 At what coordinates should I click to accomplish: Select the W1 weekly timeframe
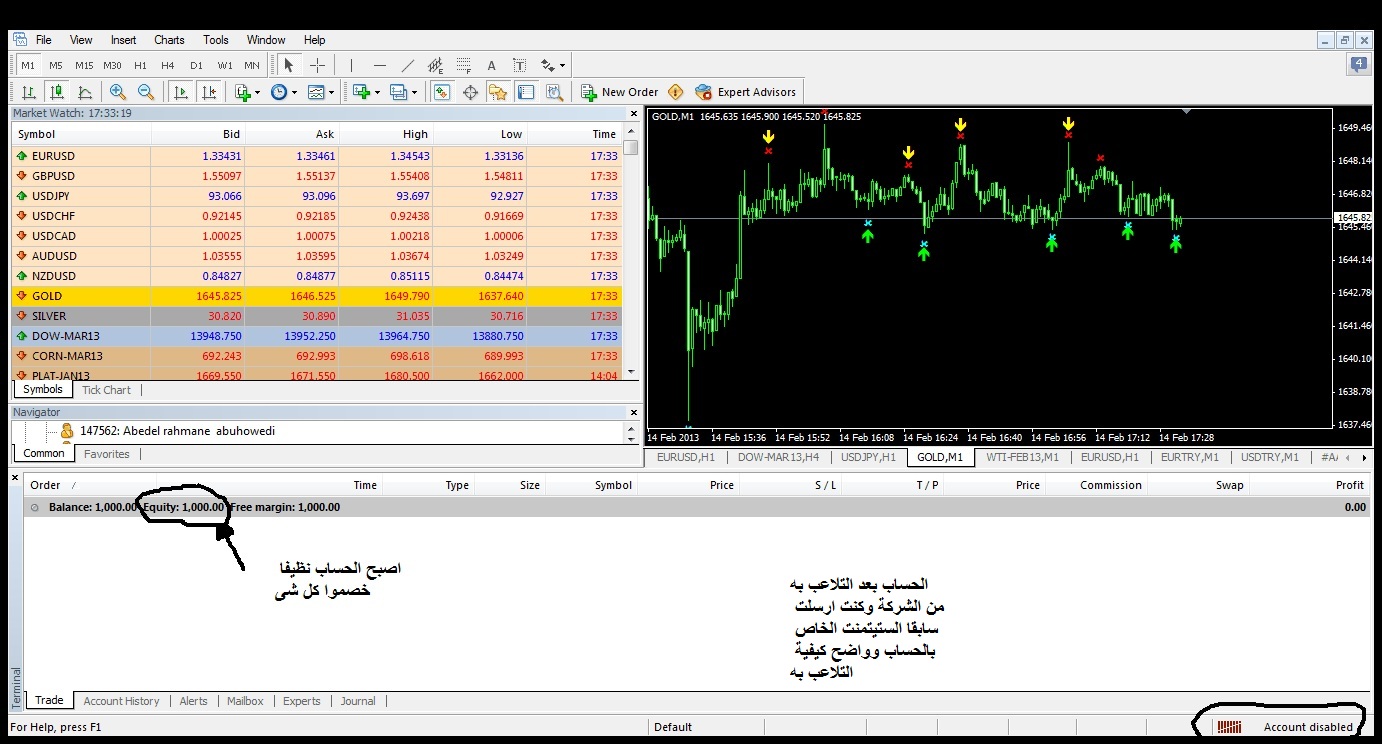[x=225, y=65]
